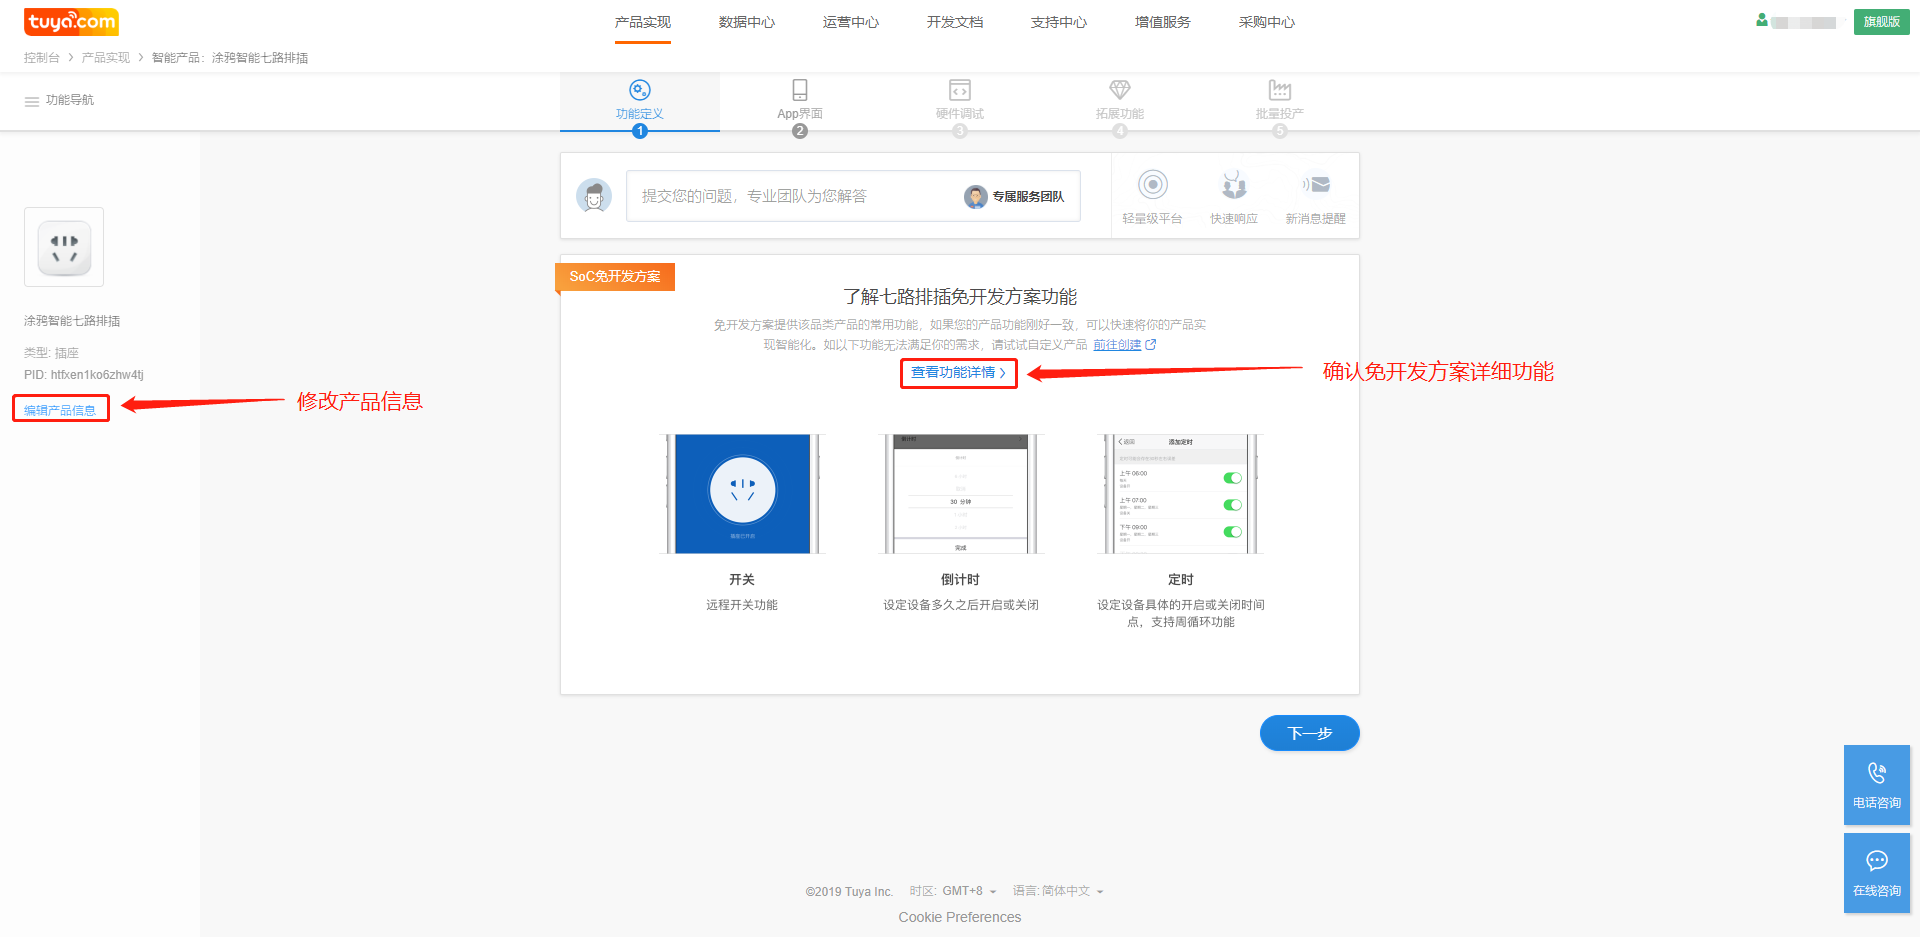Click the tuya.com logo
This screenshot has width=1920, height=937.
click(x=71, y=21)
